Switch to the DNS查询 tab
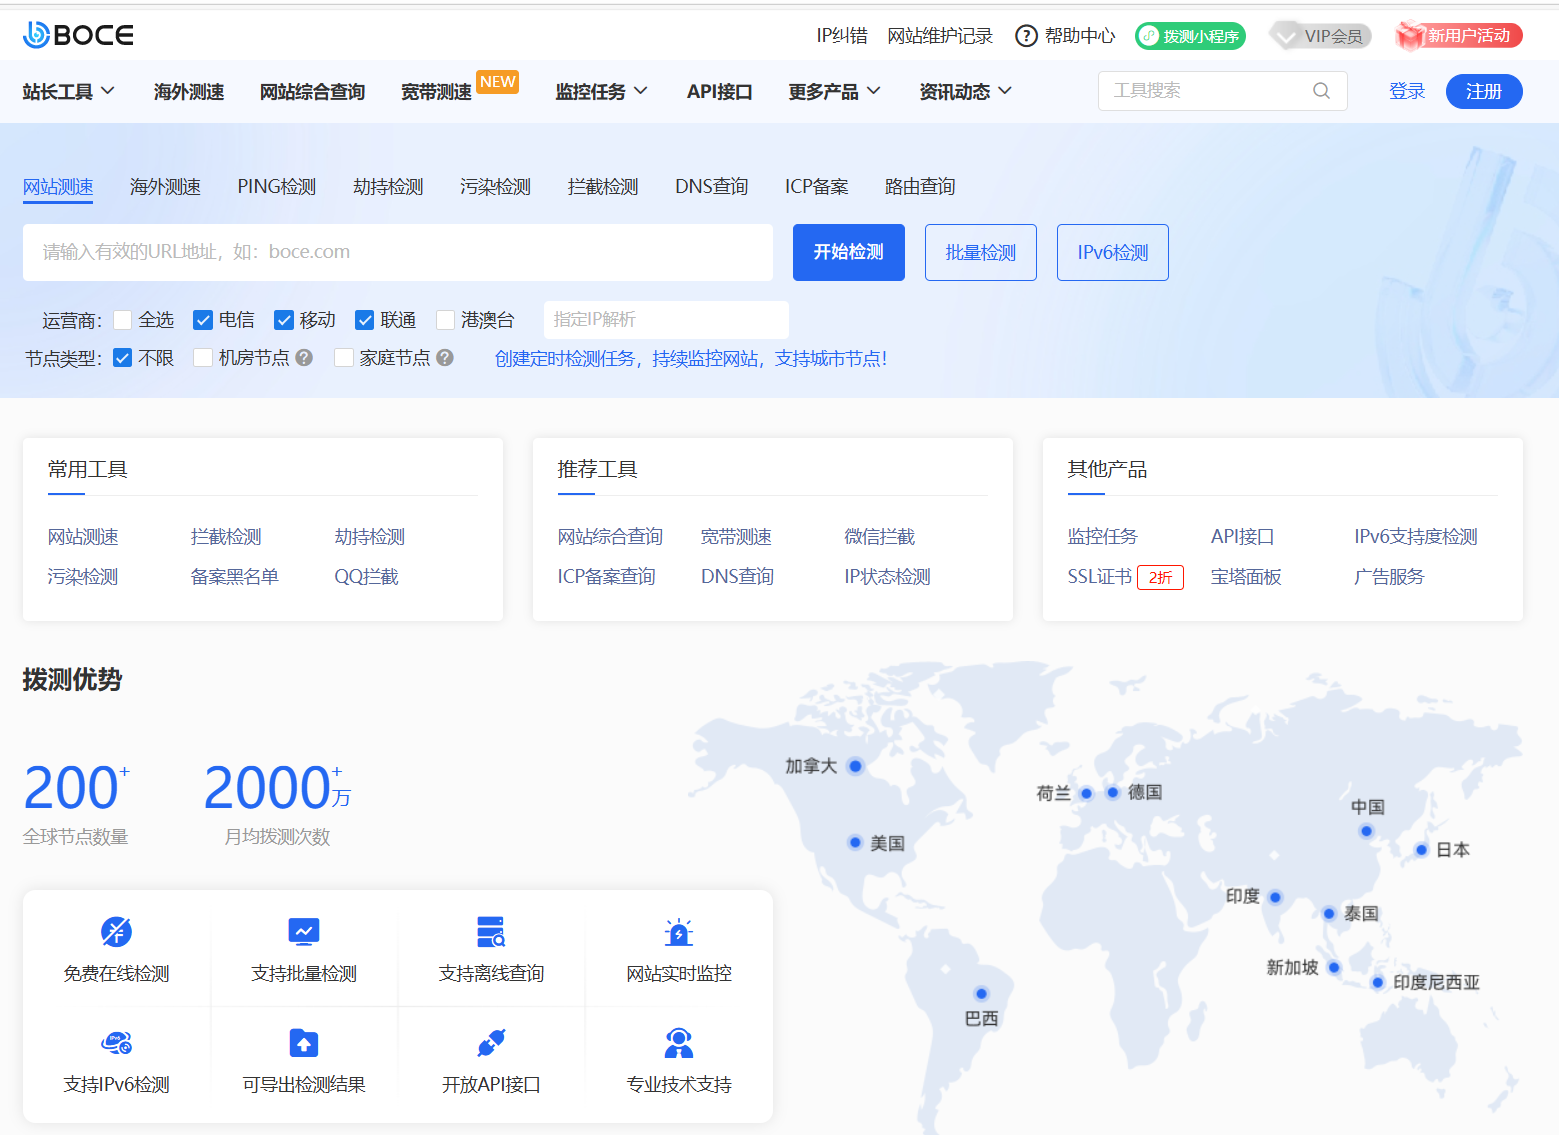The height and width of the screenshot is (1135, 1559). pos(711,186)
